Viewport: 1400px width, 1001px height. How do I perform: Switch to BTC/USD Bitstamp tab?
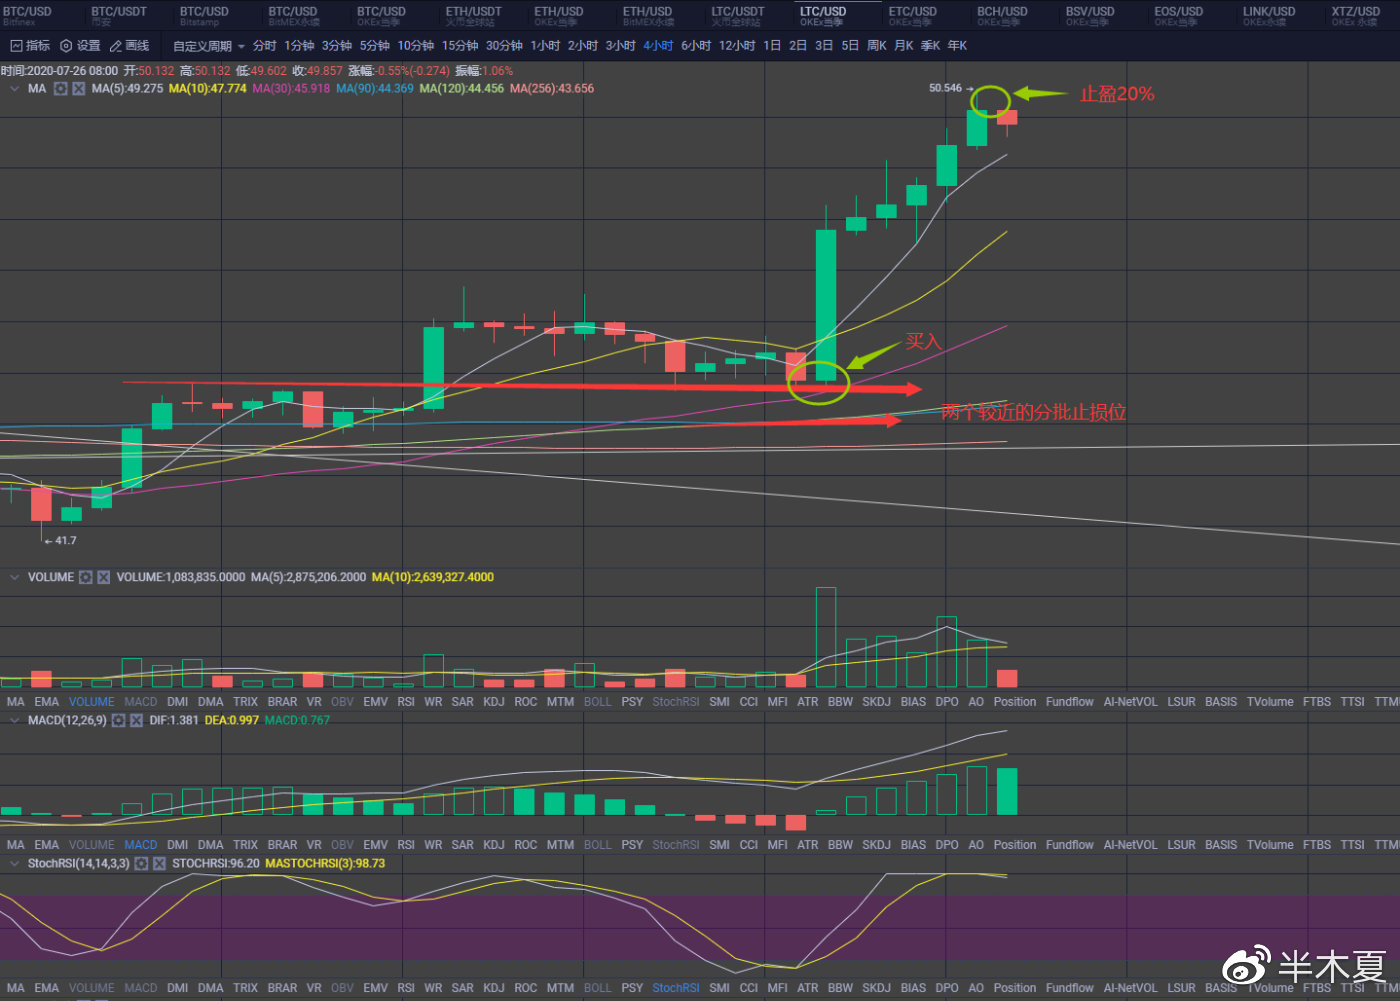(204, 16)
